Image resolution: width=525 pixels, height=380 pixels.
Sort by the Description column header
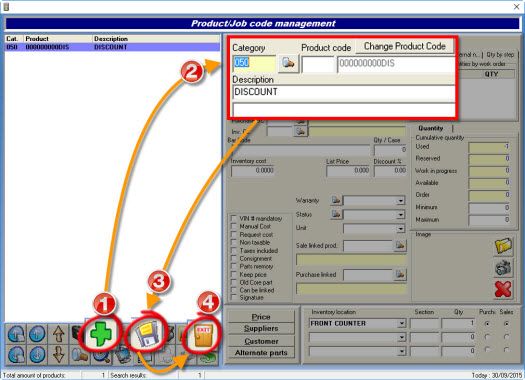[156, 39]
